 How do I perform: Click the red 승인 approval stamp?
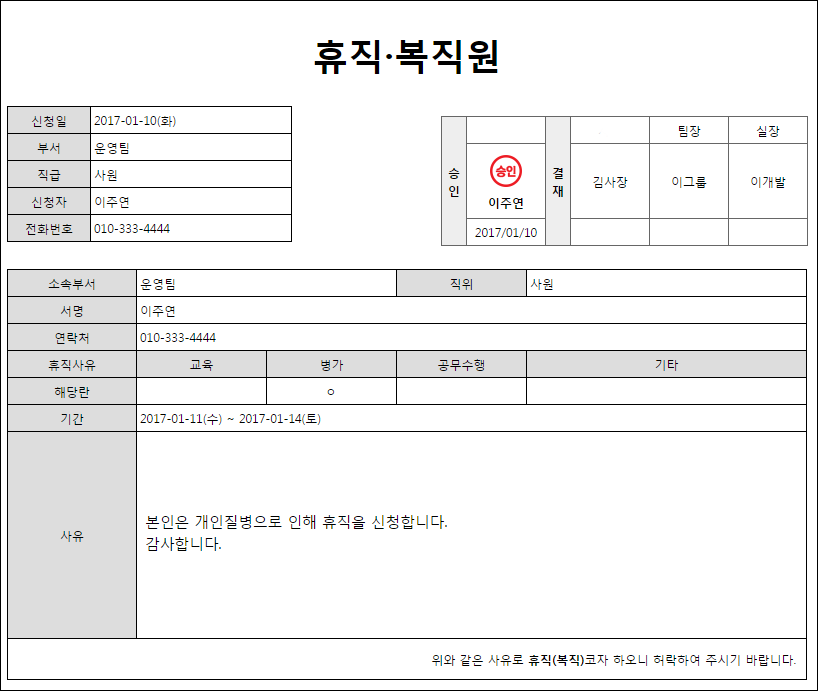pos(505,171)
